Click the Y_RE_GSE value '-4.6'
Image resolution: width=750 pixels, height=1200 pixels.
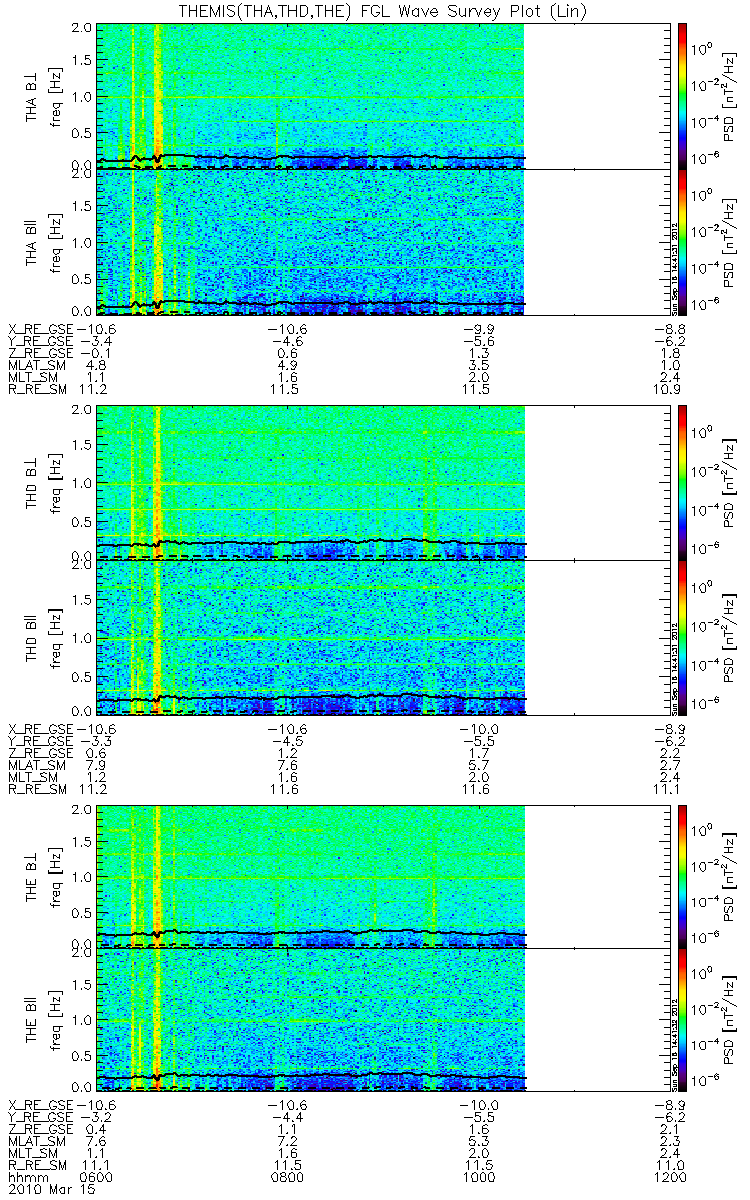point(288,340)
